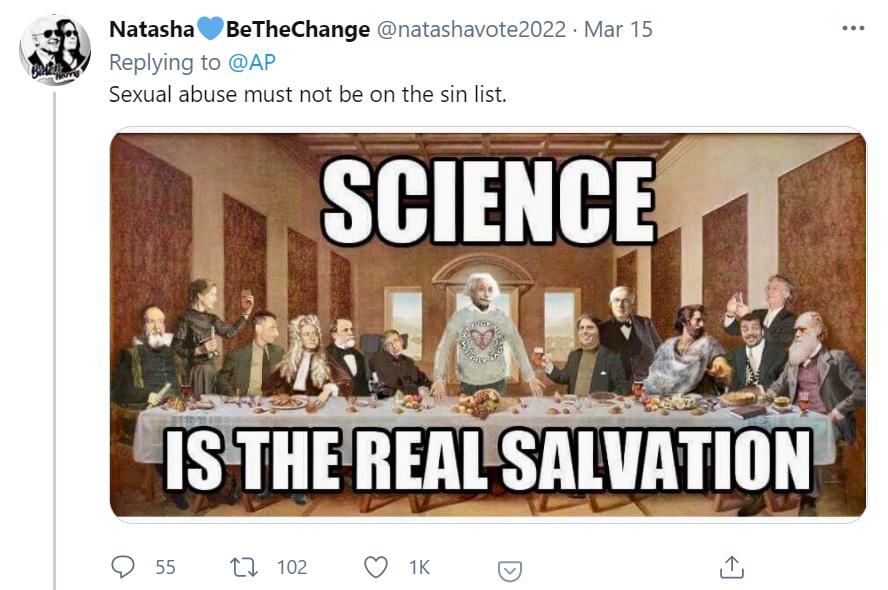Image resolution: width=888 pixels, height=590 pixels.
Task: Open the @AP mention link
Action: click(x=251, y=62)
